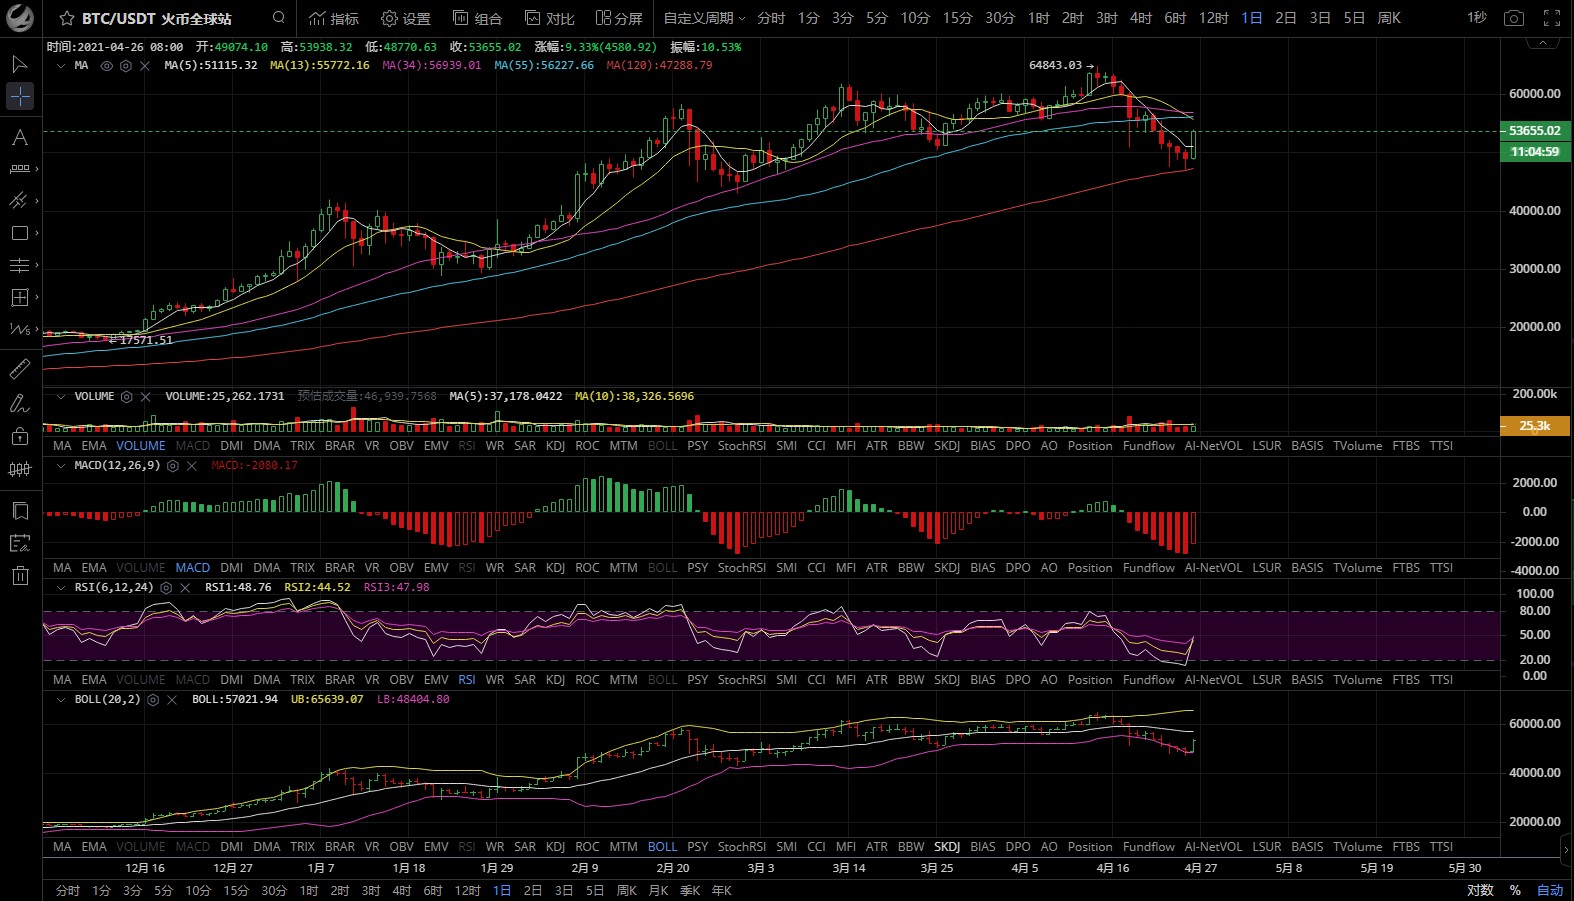The height and width of the screenshot is (901, 1574).
Task: Switch to the 4时 timeframe in top bar
Action: (x=1141, y=18)
